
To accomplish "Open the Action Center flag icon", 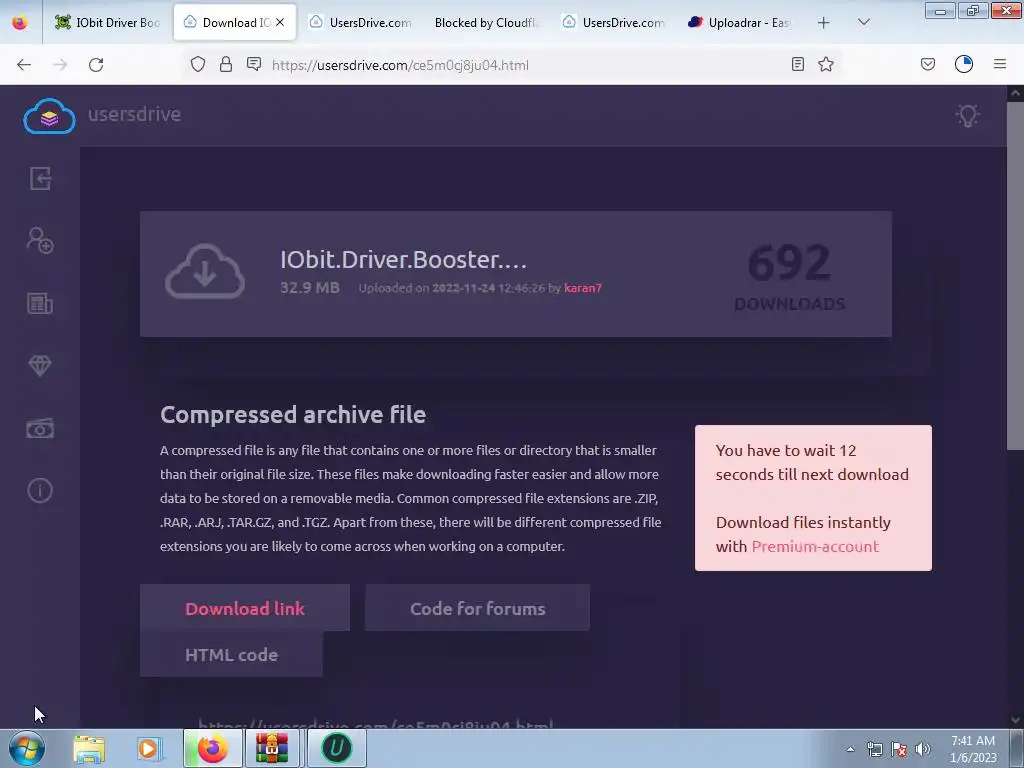I will (x=899, y=749).
